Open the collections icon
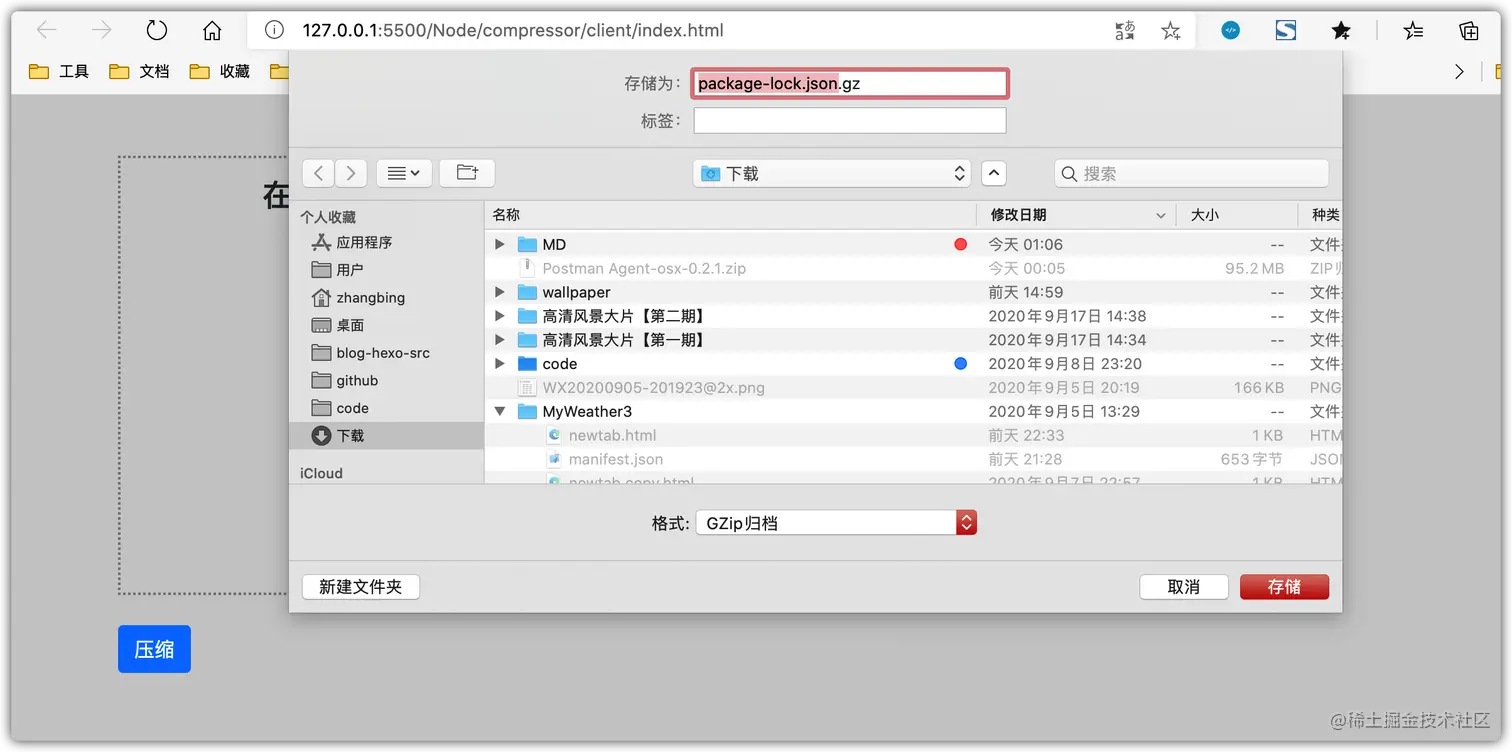 [x=1469, y=31]
